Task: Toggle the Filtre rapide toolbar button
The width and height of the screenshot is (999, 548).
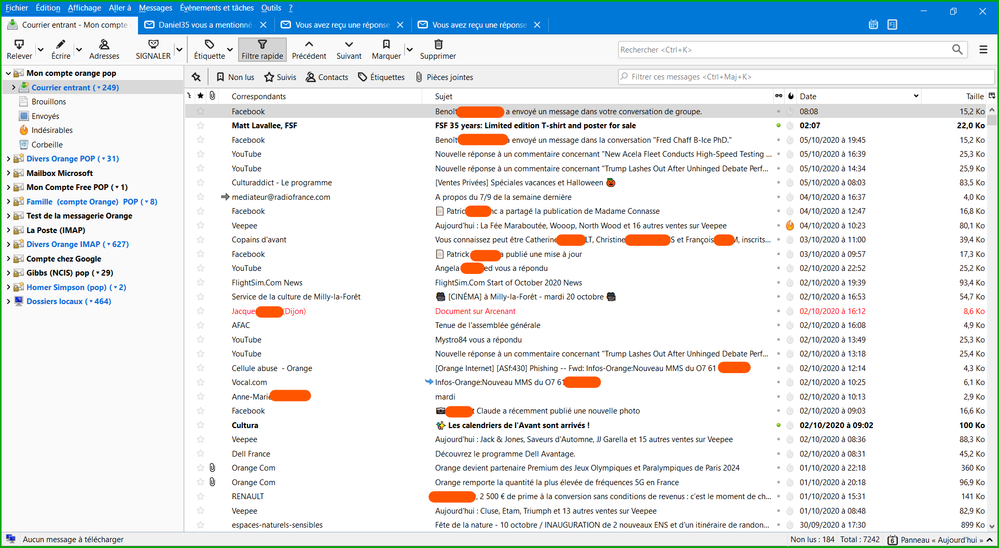Action: click(x=262, y=50)
